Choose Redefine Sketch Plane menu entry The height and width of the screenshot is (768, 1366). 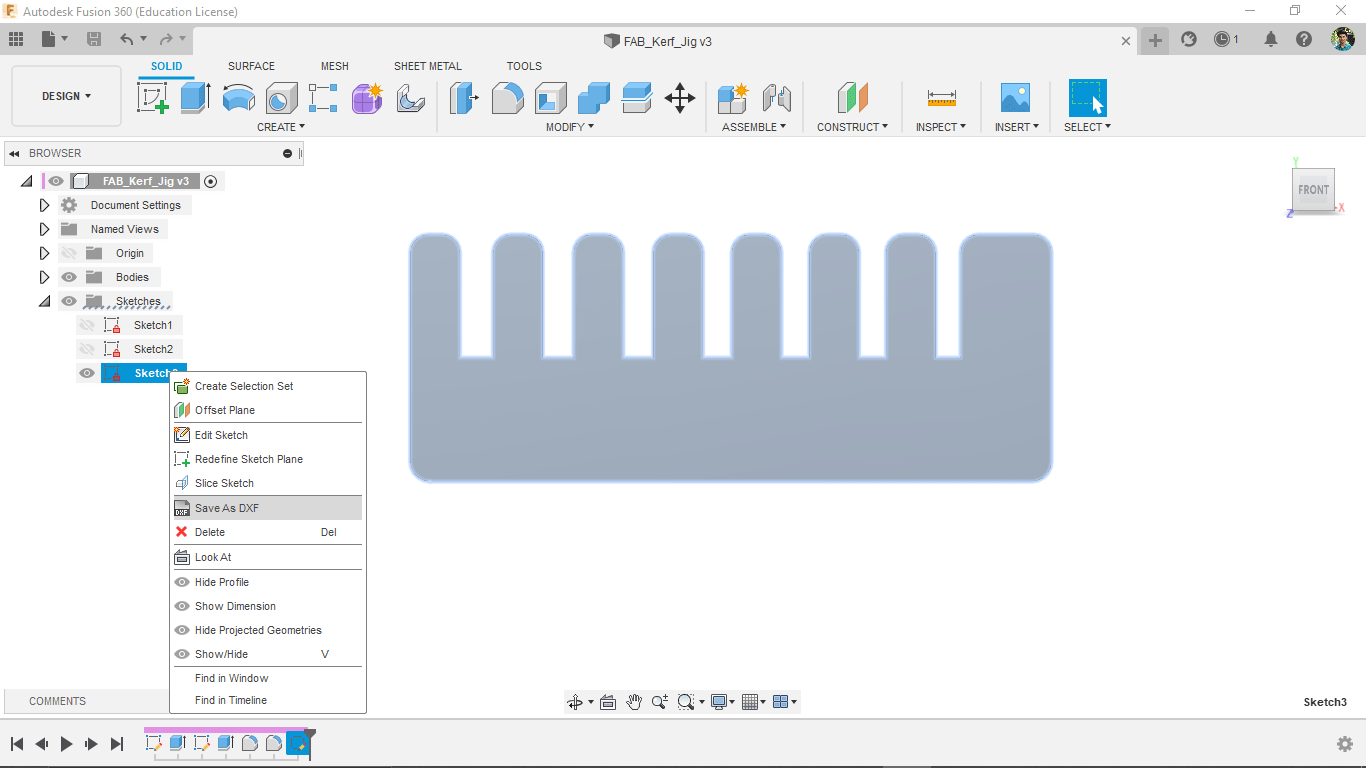pos(268,459)
